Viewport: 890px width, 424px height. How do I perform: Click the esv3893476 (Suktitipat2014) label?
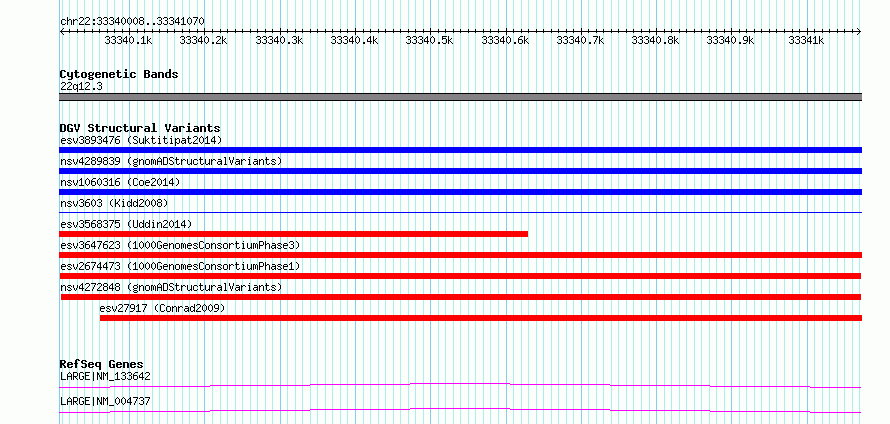(141, 140)
